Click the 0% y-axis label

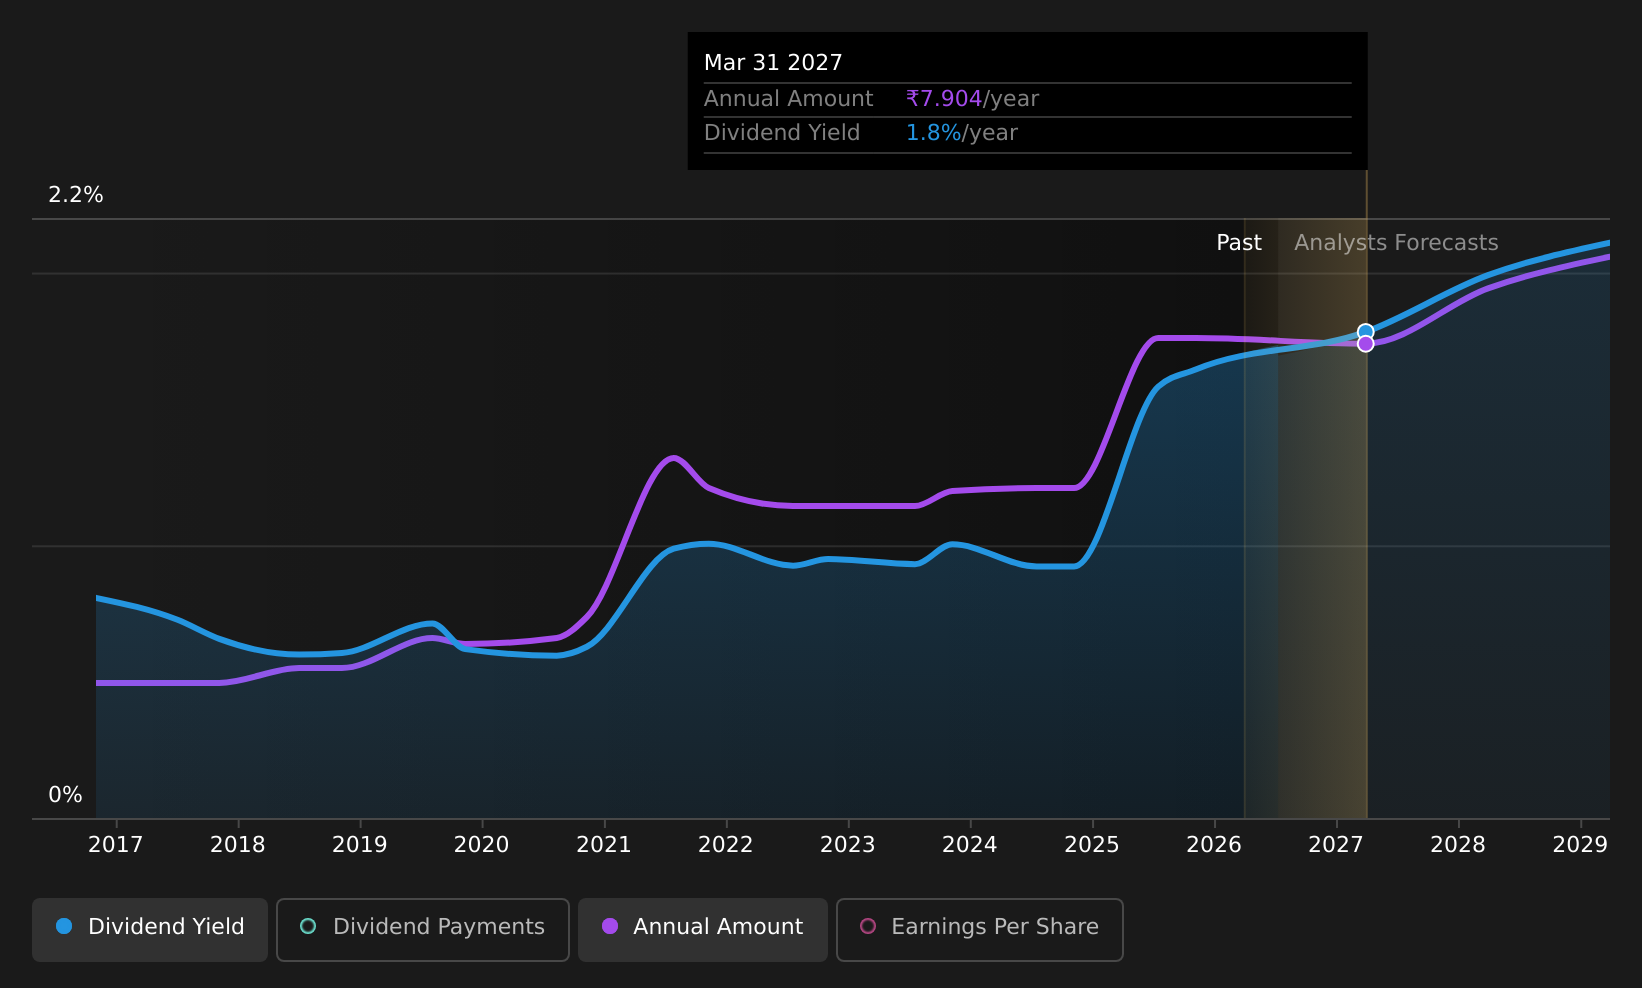point(66,795)
